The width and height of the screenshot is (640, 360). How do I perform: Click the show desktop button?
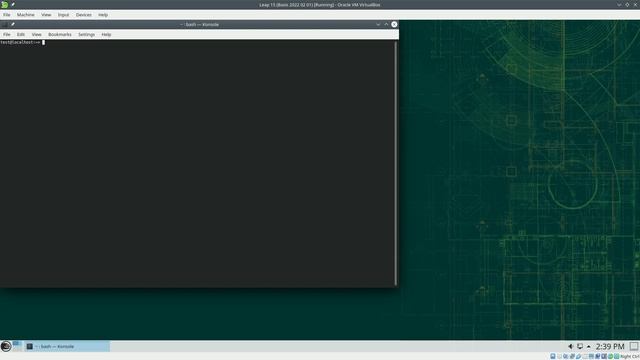tap(633, 346)
